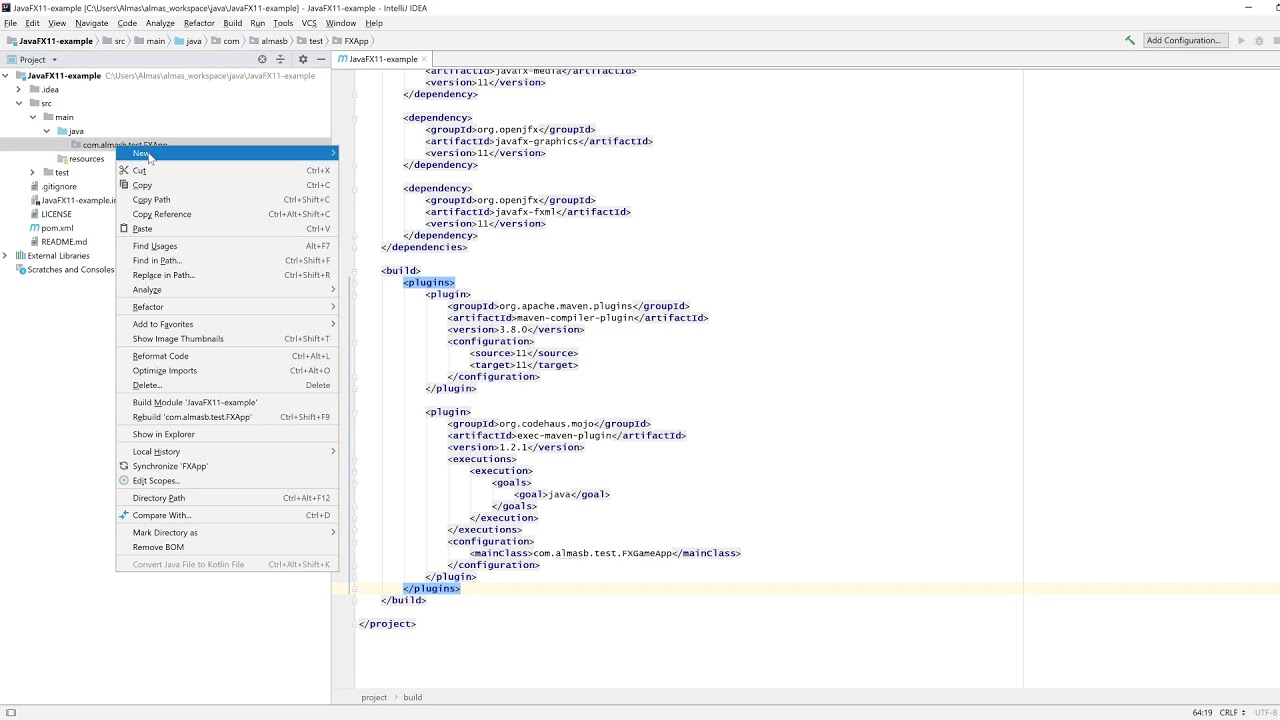Click the Edit Scopes icon in context menu
1280x720 pixels.
(x=124, y=481)
